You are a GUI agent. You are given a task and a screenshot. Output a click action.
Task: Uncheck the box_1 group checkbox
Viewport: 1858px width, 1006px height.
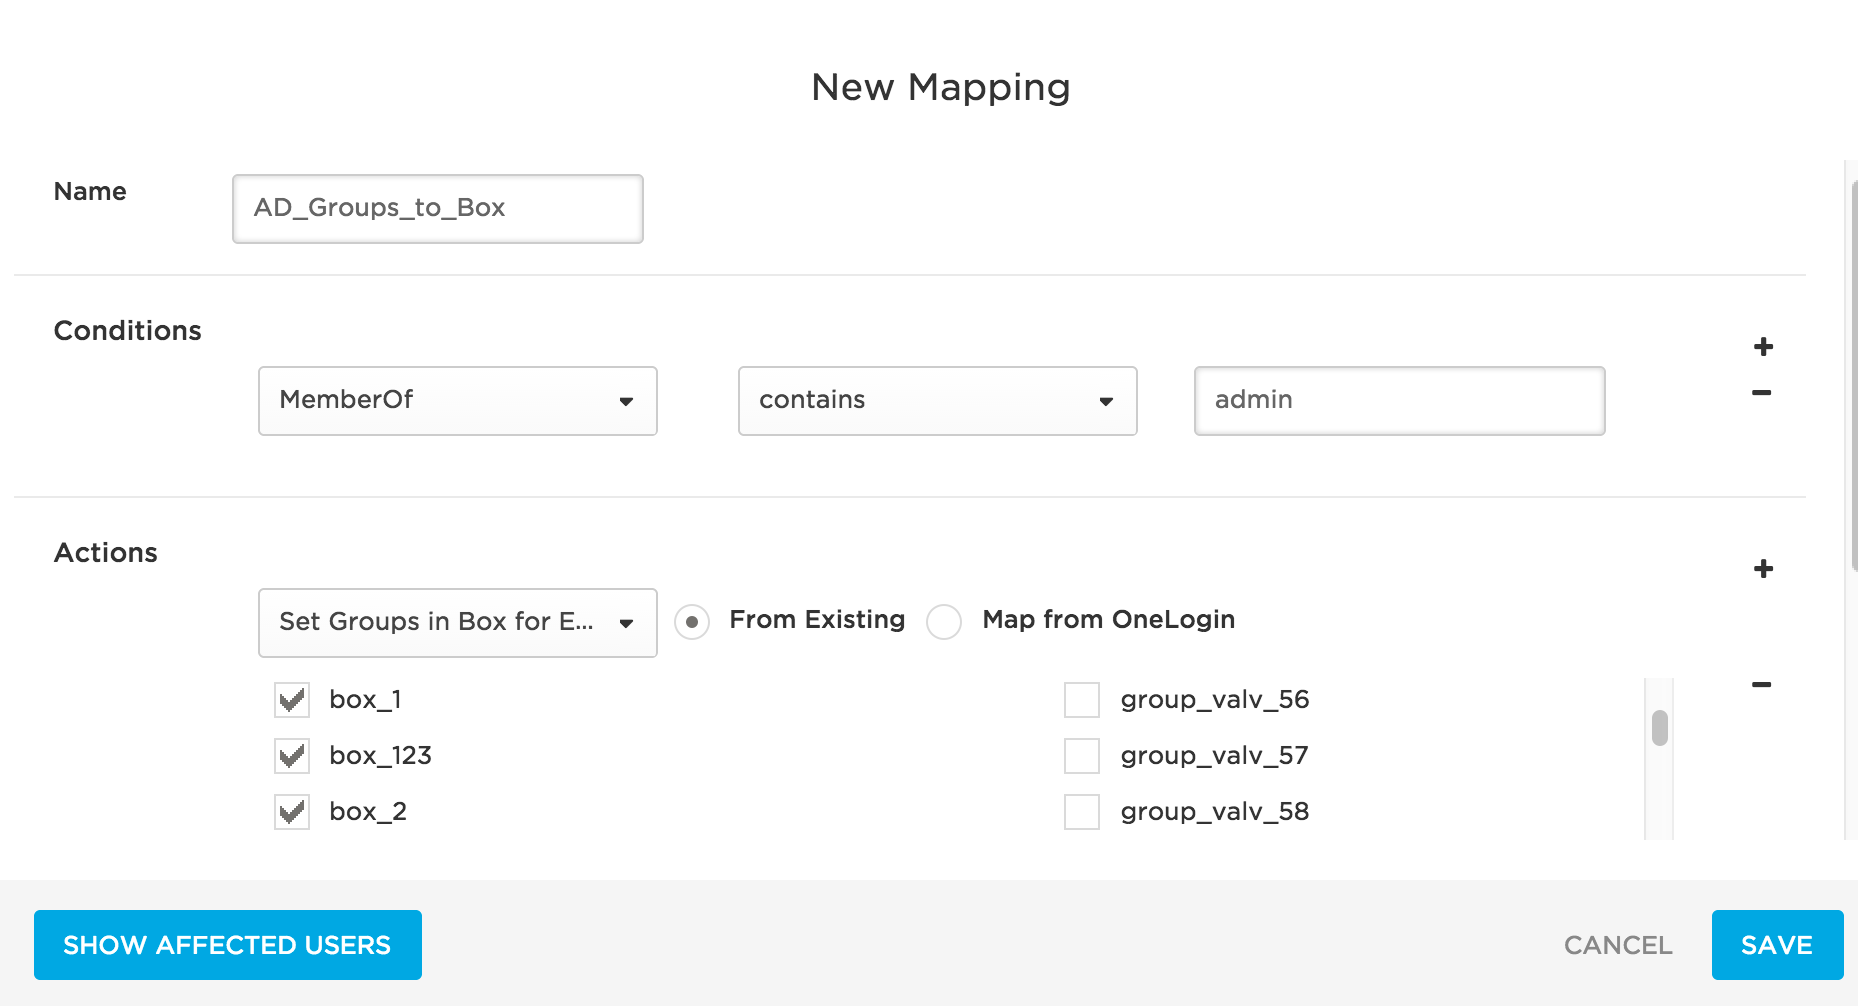tap(292, 700)
